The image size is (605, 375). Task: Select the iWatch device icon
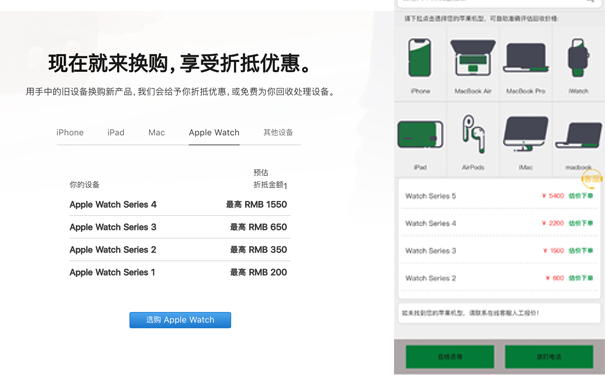pos(578,58)
